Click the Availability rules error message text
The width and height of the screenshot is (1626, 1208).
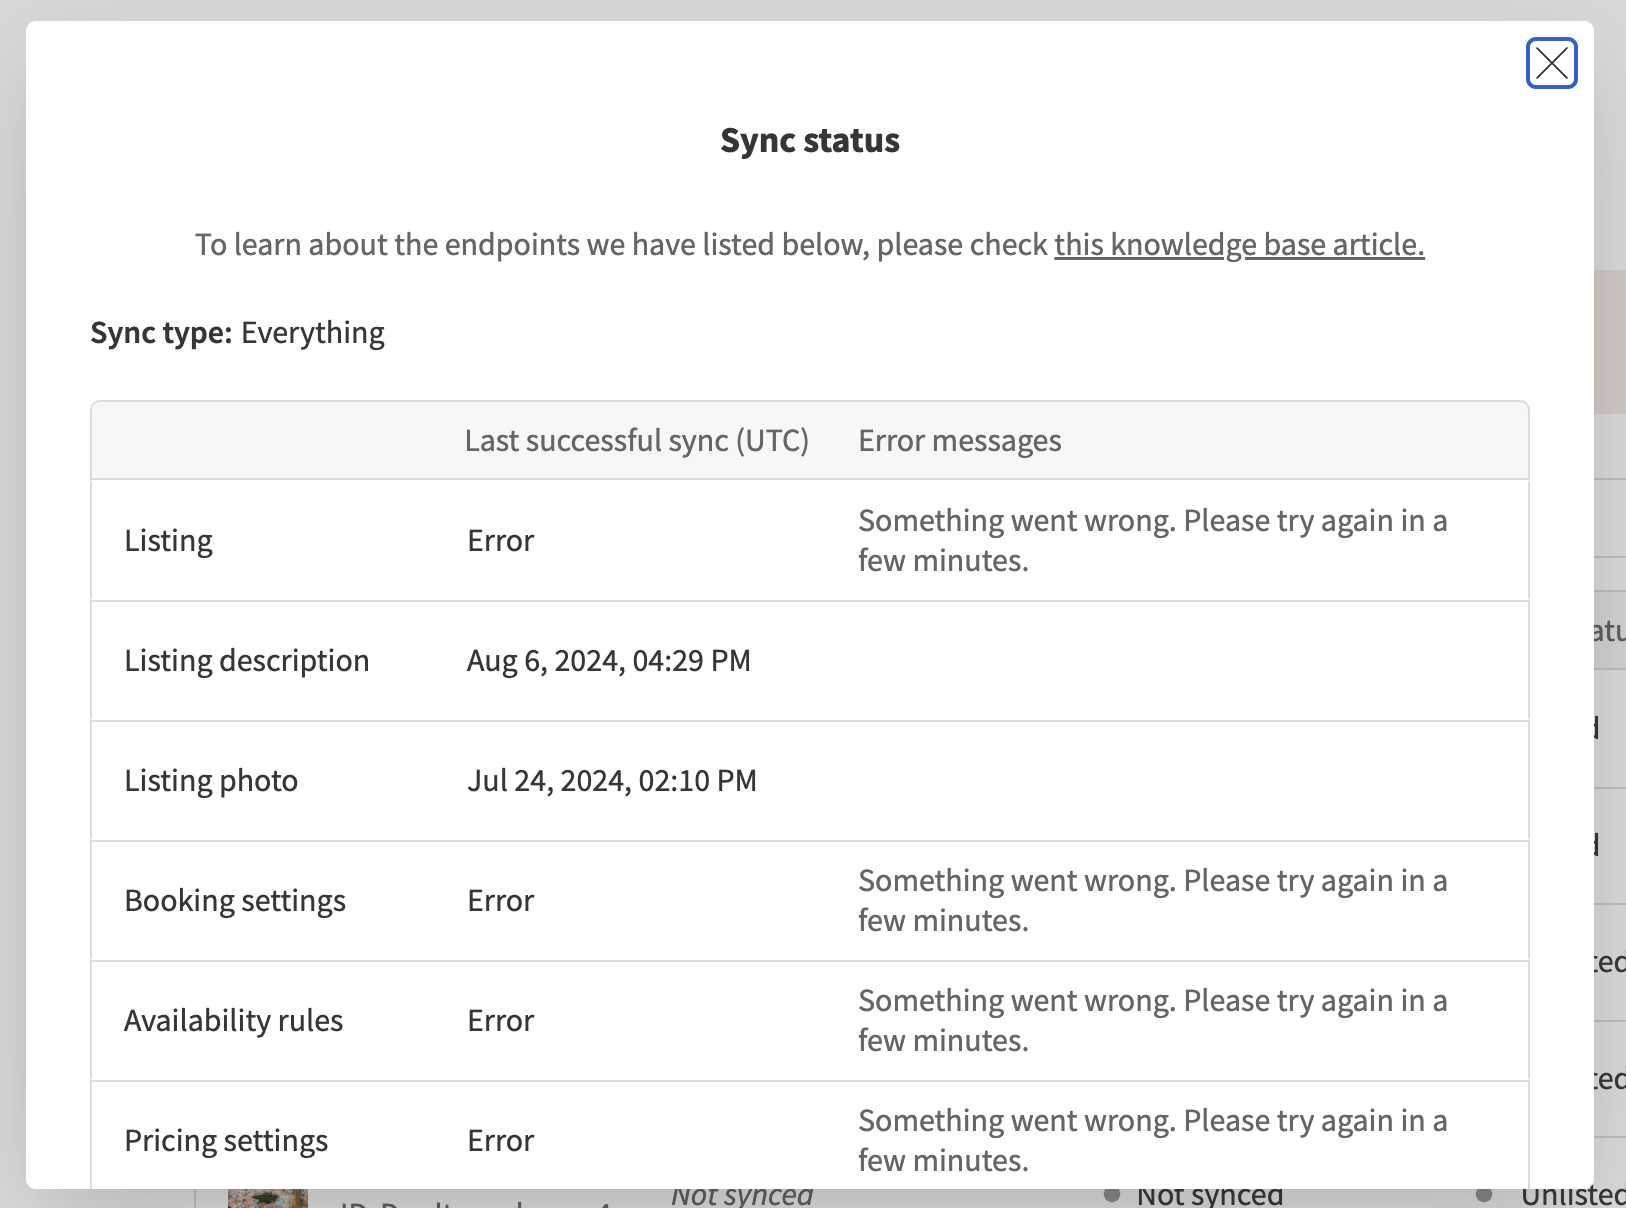pos(1152,1021)
